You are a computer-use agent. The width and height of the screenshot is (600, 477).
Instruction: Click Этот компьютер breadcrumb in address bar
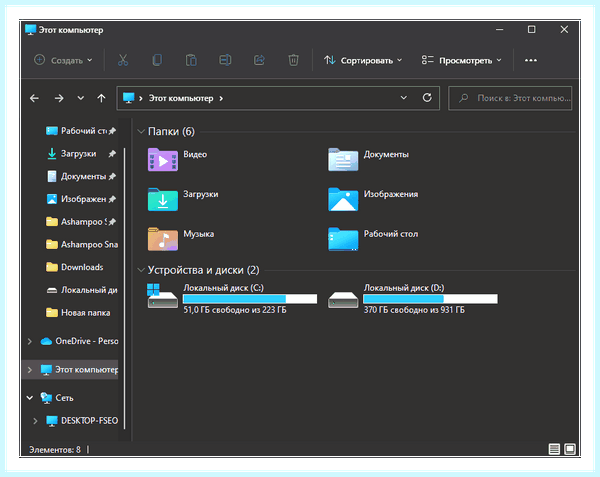(181, 98)
